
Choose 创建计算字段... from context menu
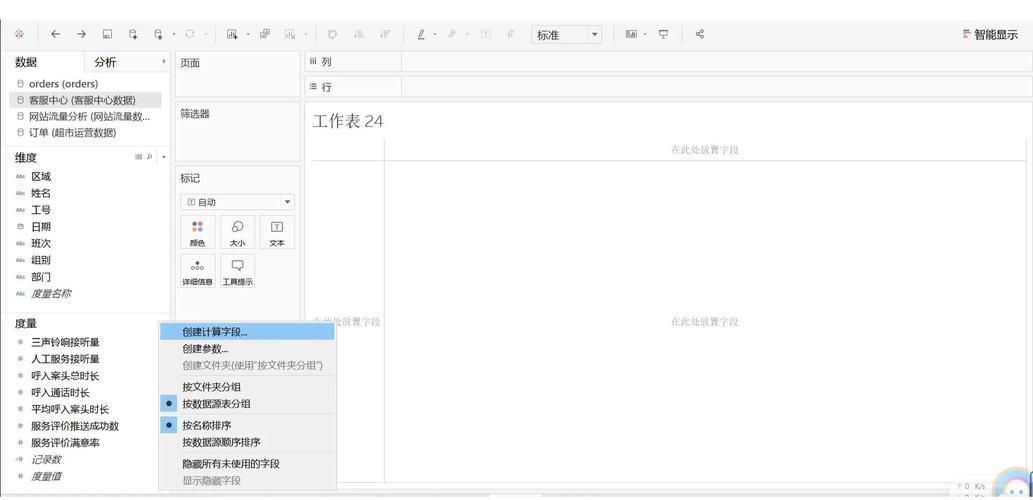pyautogui.click(x=248, y=332)
